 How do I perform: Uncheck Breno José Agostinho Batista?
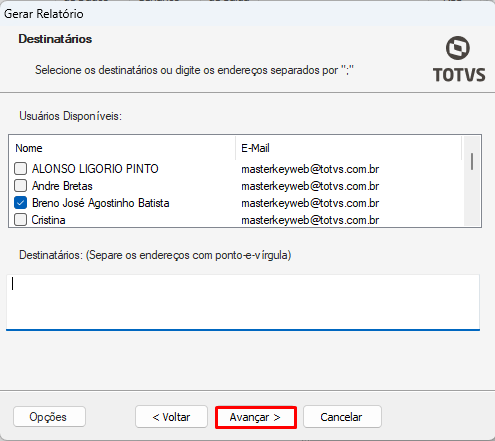[21, 203]
